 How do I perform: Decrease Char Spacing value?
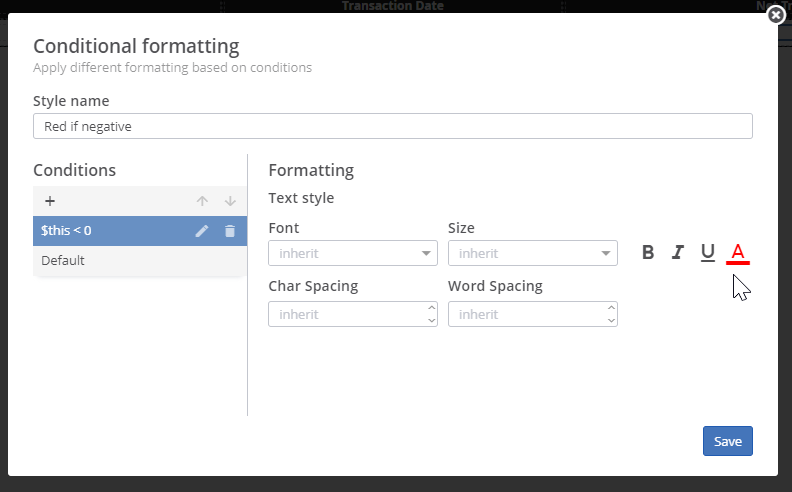tap(431, 320)
